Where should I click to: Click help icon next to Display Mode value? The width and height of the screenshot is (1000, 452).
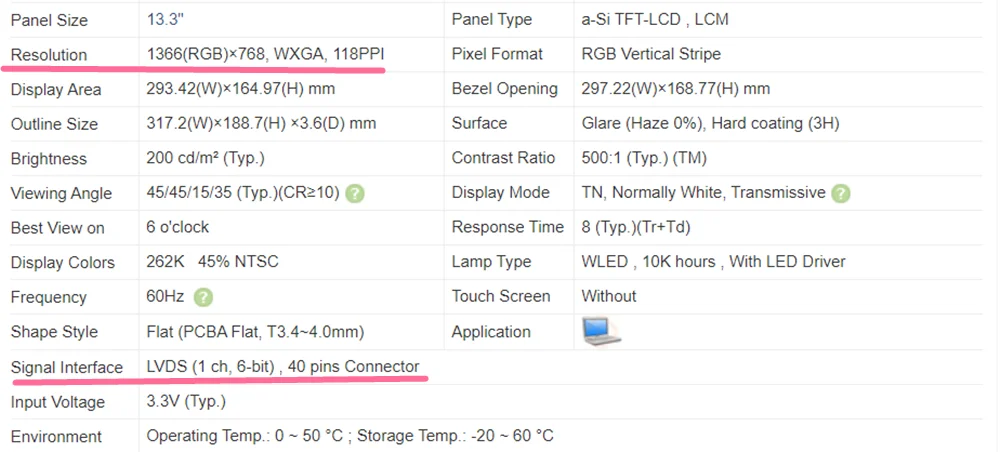(841, 193)
